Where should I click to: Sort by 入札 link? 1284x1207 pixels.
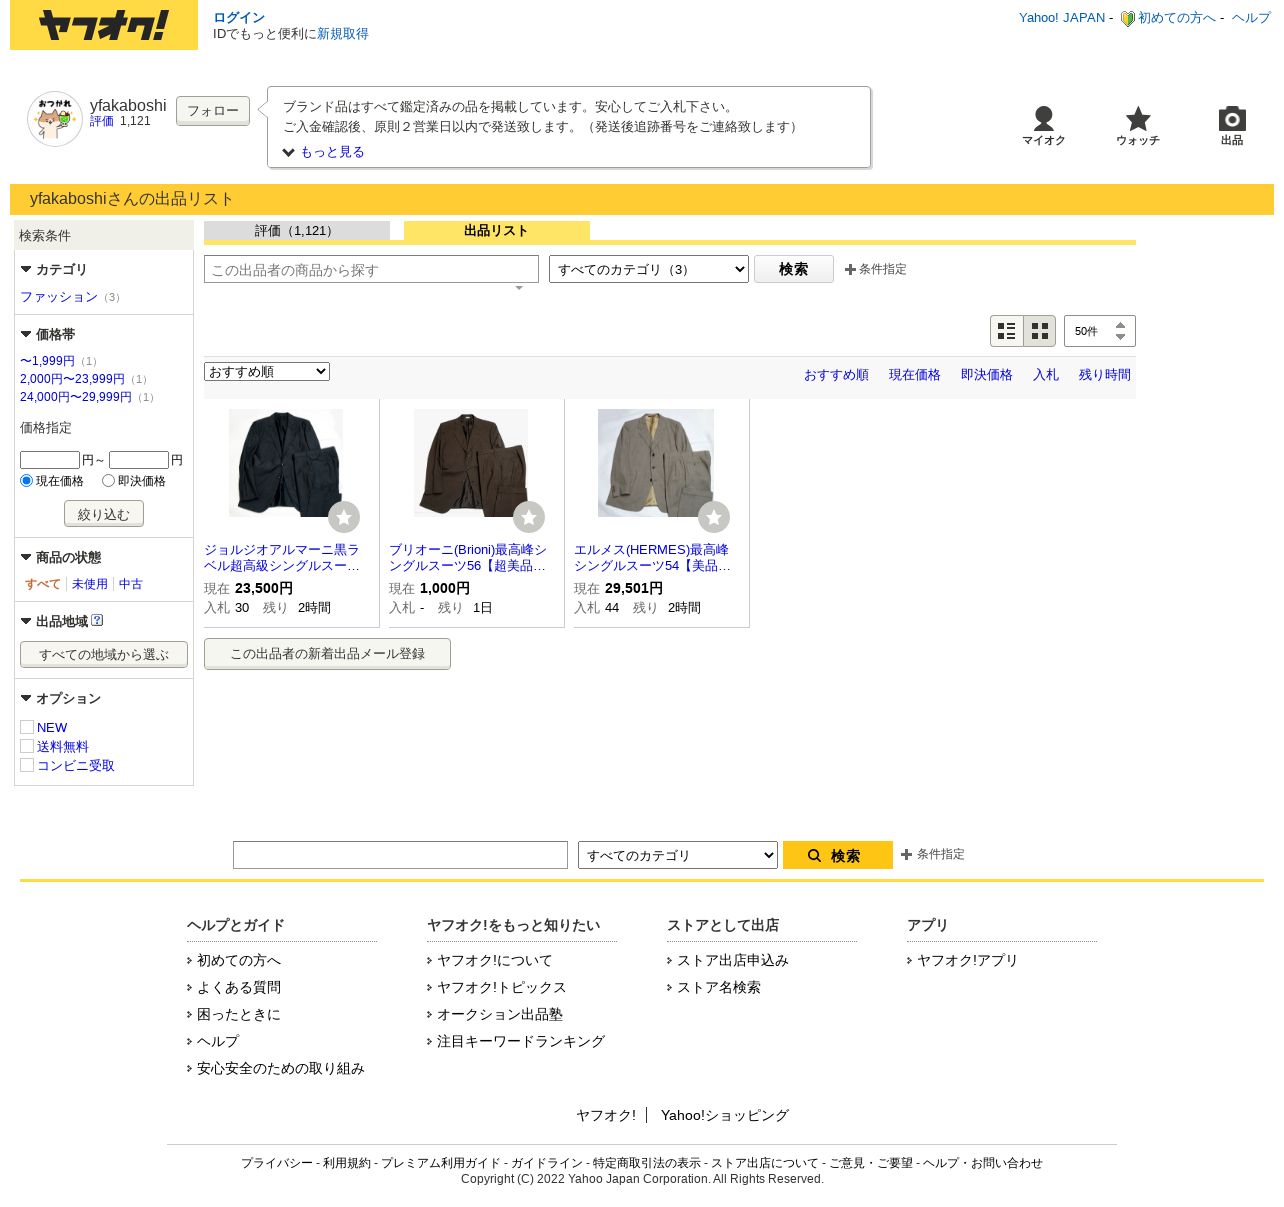(x=1046, y=375)
